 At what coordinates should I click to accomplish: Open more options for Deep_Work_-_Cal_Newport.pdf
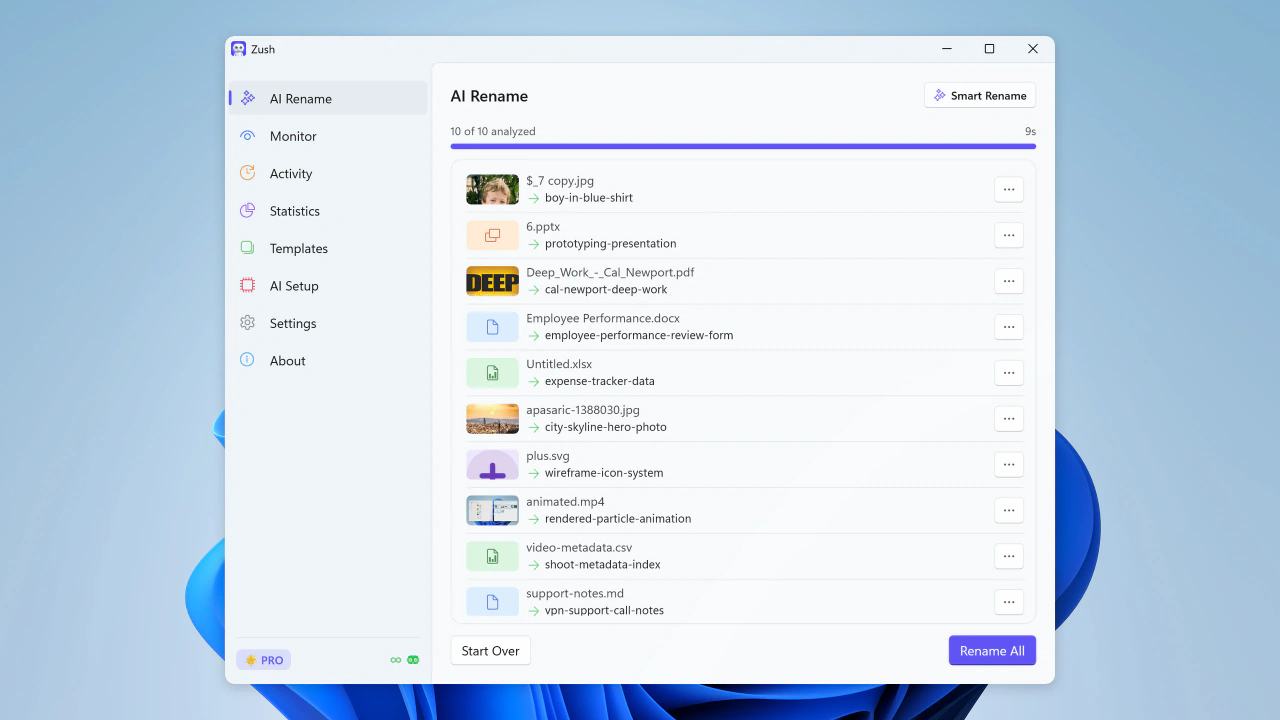tap(1009, 281)
